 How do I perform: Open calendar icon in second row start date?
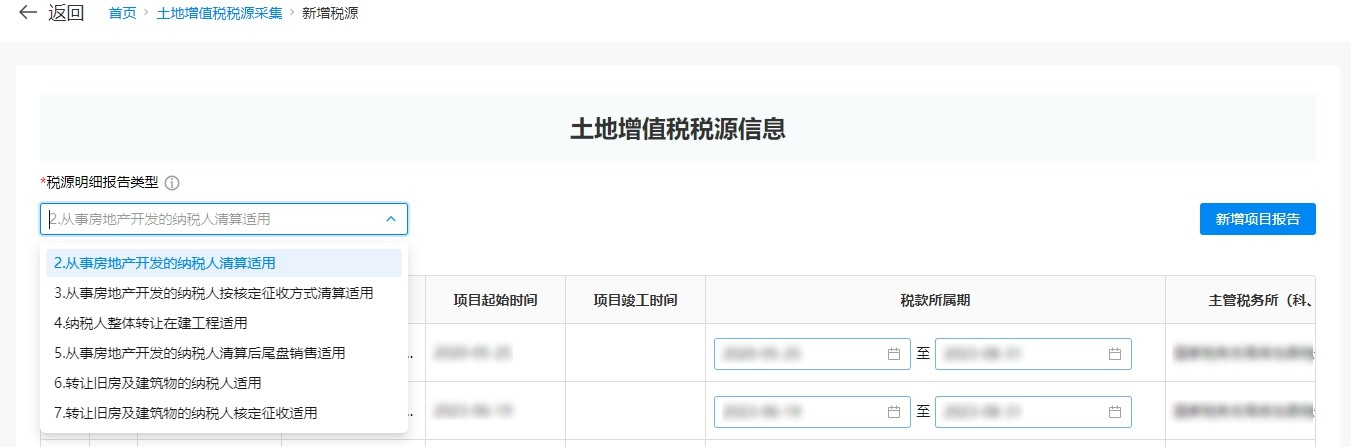coord(893,411)
